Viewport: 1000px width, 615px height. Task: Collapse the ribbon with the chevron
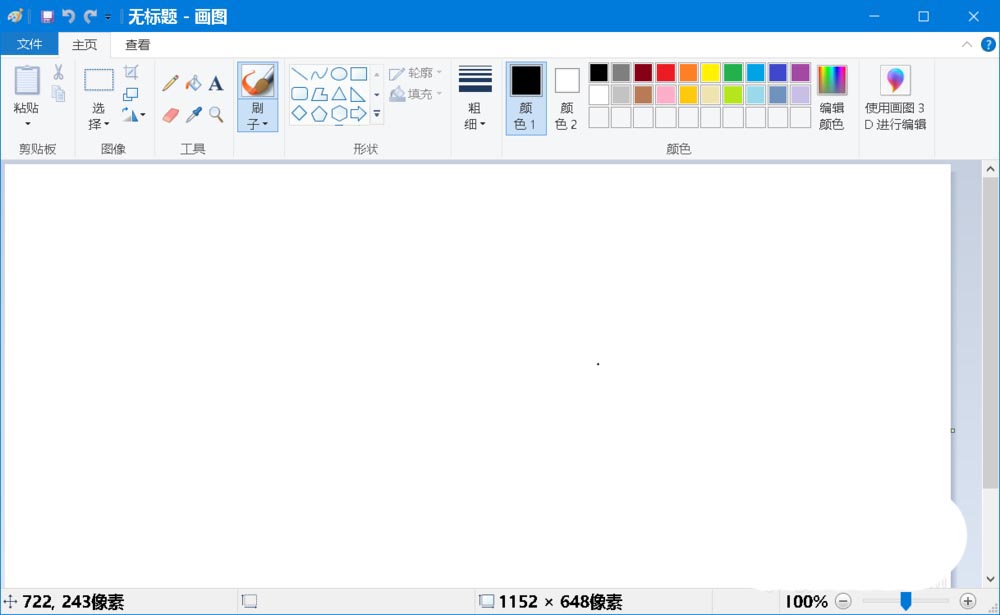click(967, 45)
